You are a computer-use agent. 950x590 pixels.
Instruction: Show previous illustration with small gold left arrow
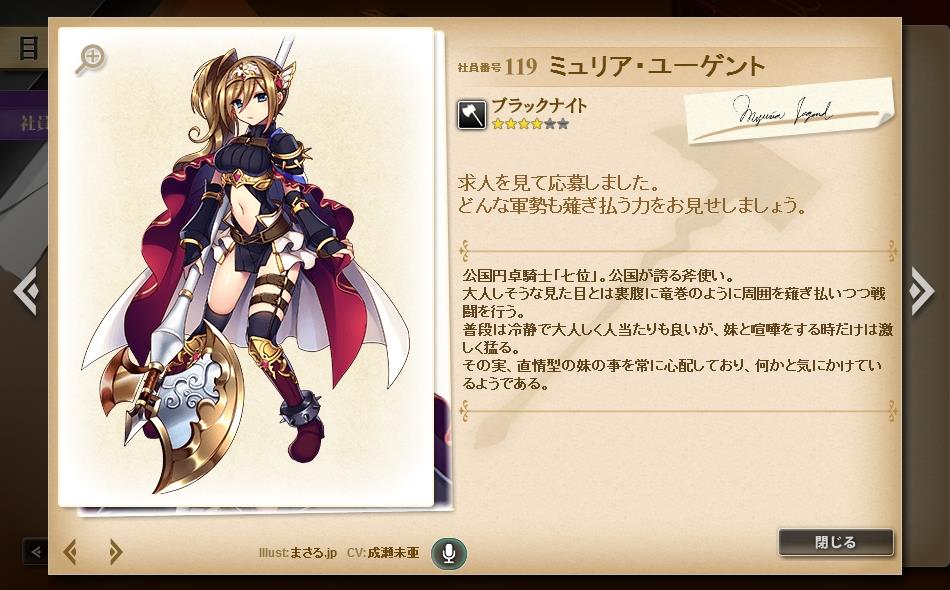click(x=70, y=552)
